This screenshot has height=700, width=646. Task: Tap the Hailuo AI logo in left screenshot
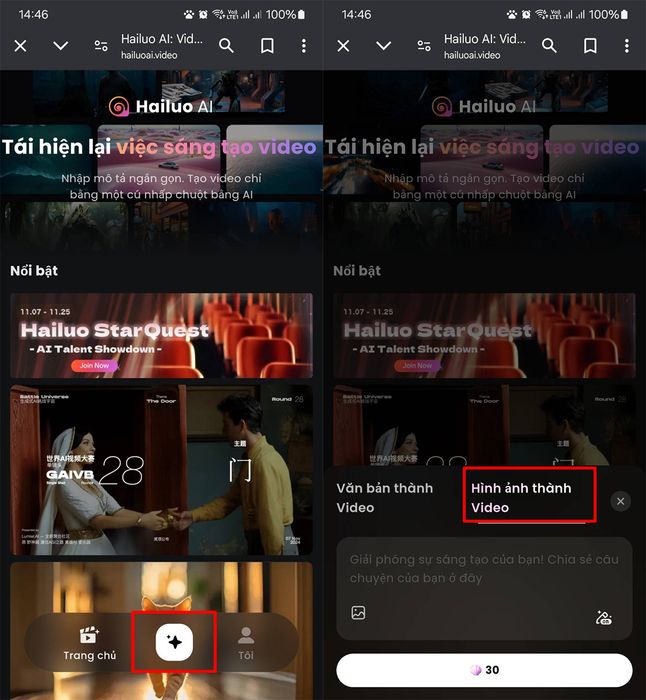pos(161,106)
